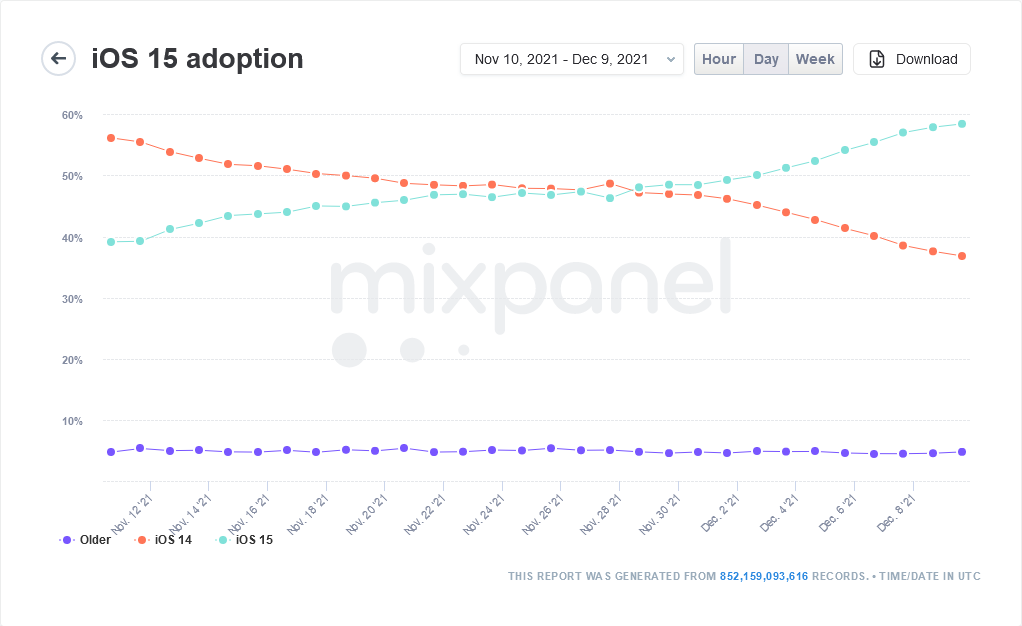Viewport: 1022px width, 626px height.
Task: Toggle the Older legend series
Action: tap(85, 540)
